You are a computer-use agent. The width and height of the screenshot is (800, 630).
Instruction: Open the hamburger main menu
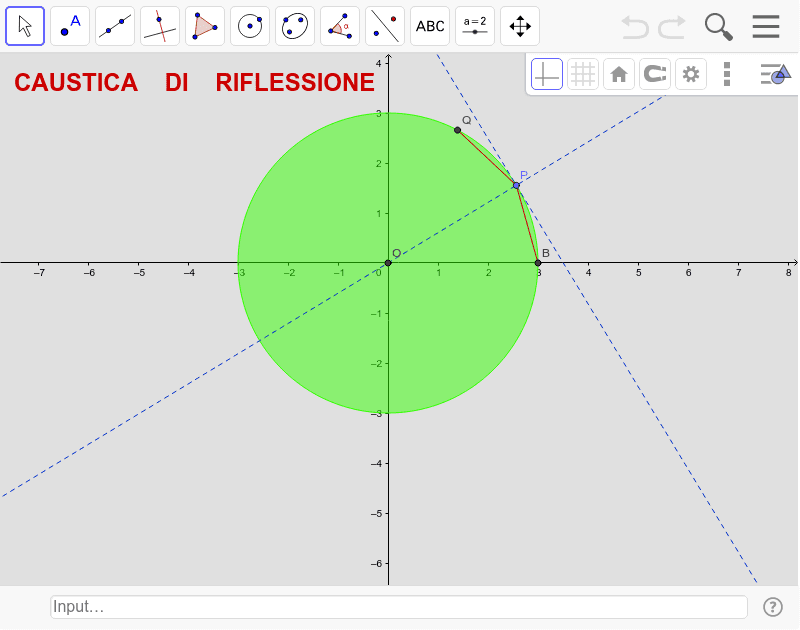pyautogui.click(x=766, y=27)
